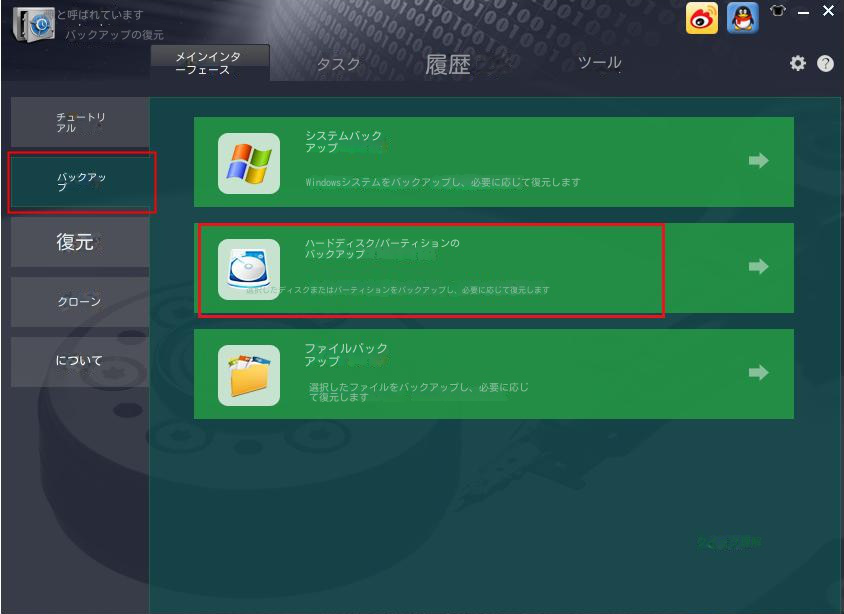Switch to the 履歴 tab

(x=448, y=65)
